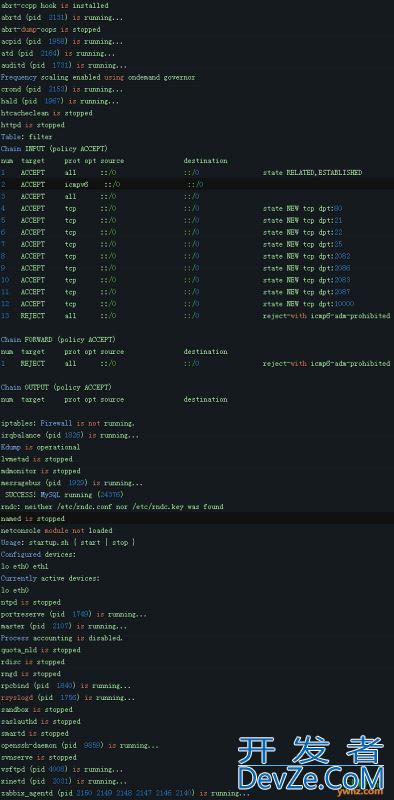Viewport: 394px width, 800px height.
Task: Select the 'Chain OUTPUT (policy ACCEPT)' heading
Action: pos(56,387)
